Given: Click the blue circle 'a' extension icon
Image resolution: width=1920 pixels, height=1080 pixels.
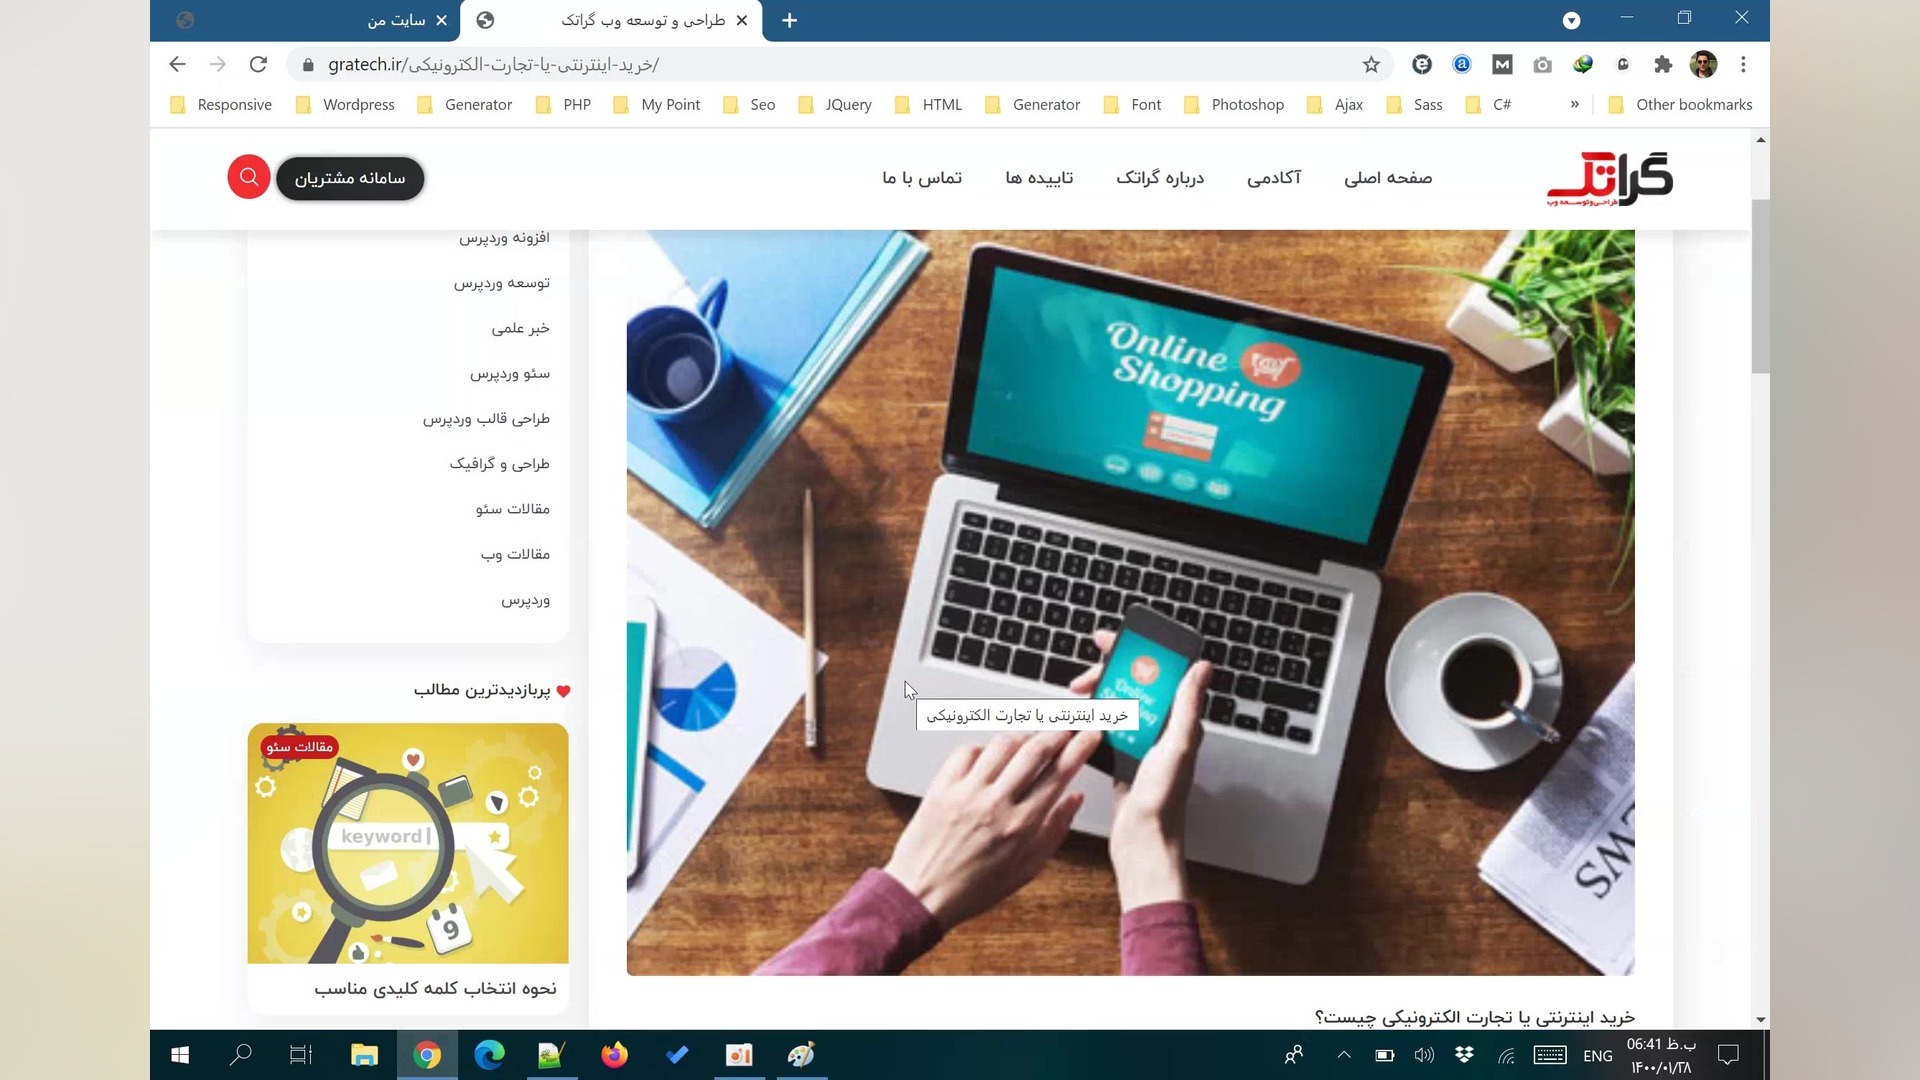Looking at the screenshot, I should pyautogui.click(x=1462, y=65).
